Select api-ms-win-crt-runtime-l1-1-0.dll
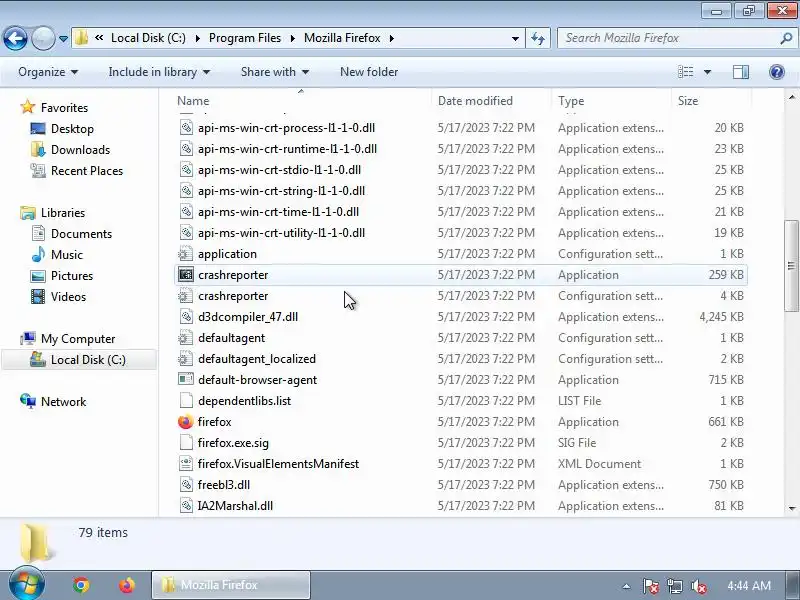The image size is (800, 600). (x=287, y=148)
